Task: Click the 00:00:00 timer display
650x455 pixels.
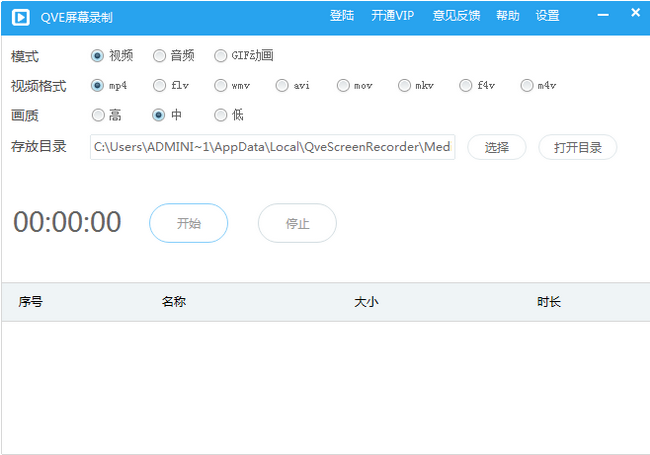Action: pos(67,222)
